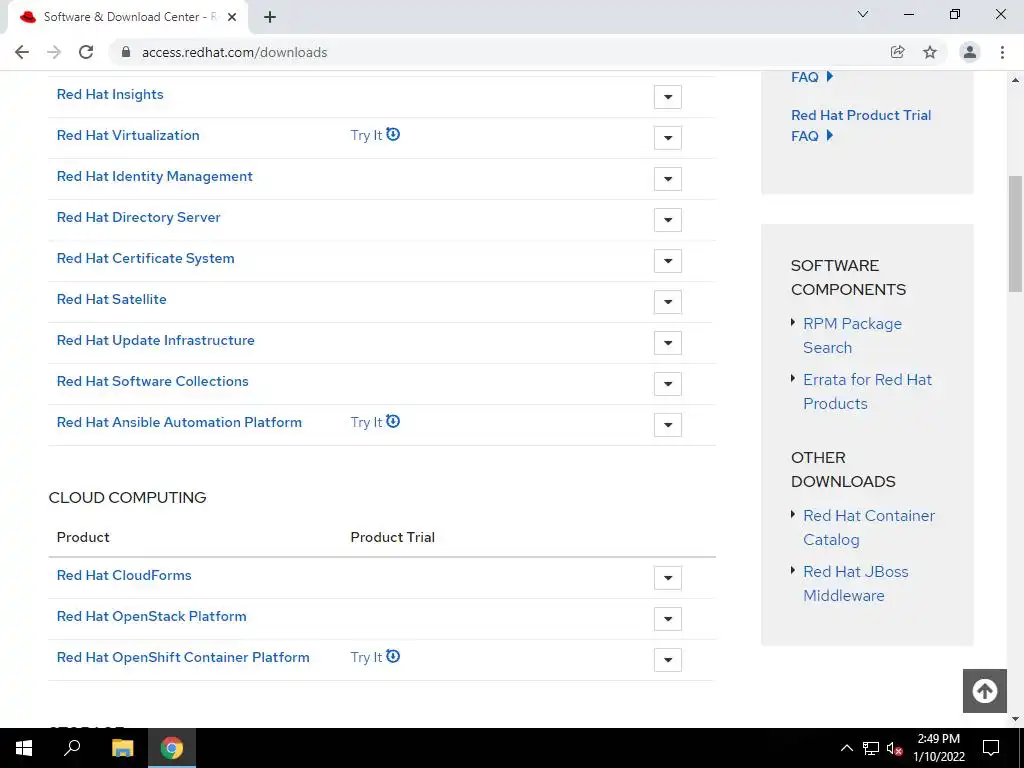Image resolution: width=1024 pixels, height=768 pixels.
Task: Click the taskbar clock showing 2:49 PM
Action: (x=938, y=748)
